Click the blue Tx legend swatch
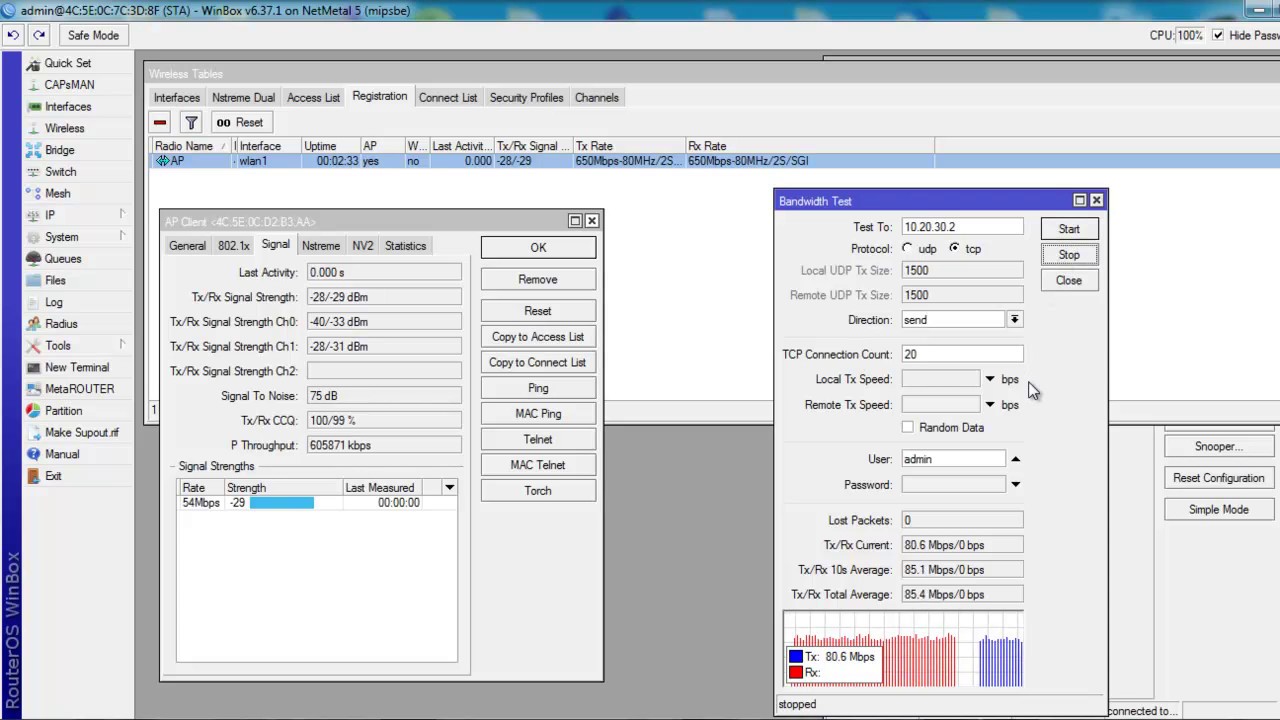Viewport: 1280px width, 720px height. click(x=796, y=657)
